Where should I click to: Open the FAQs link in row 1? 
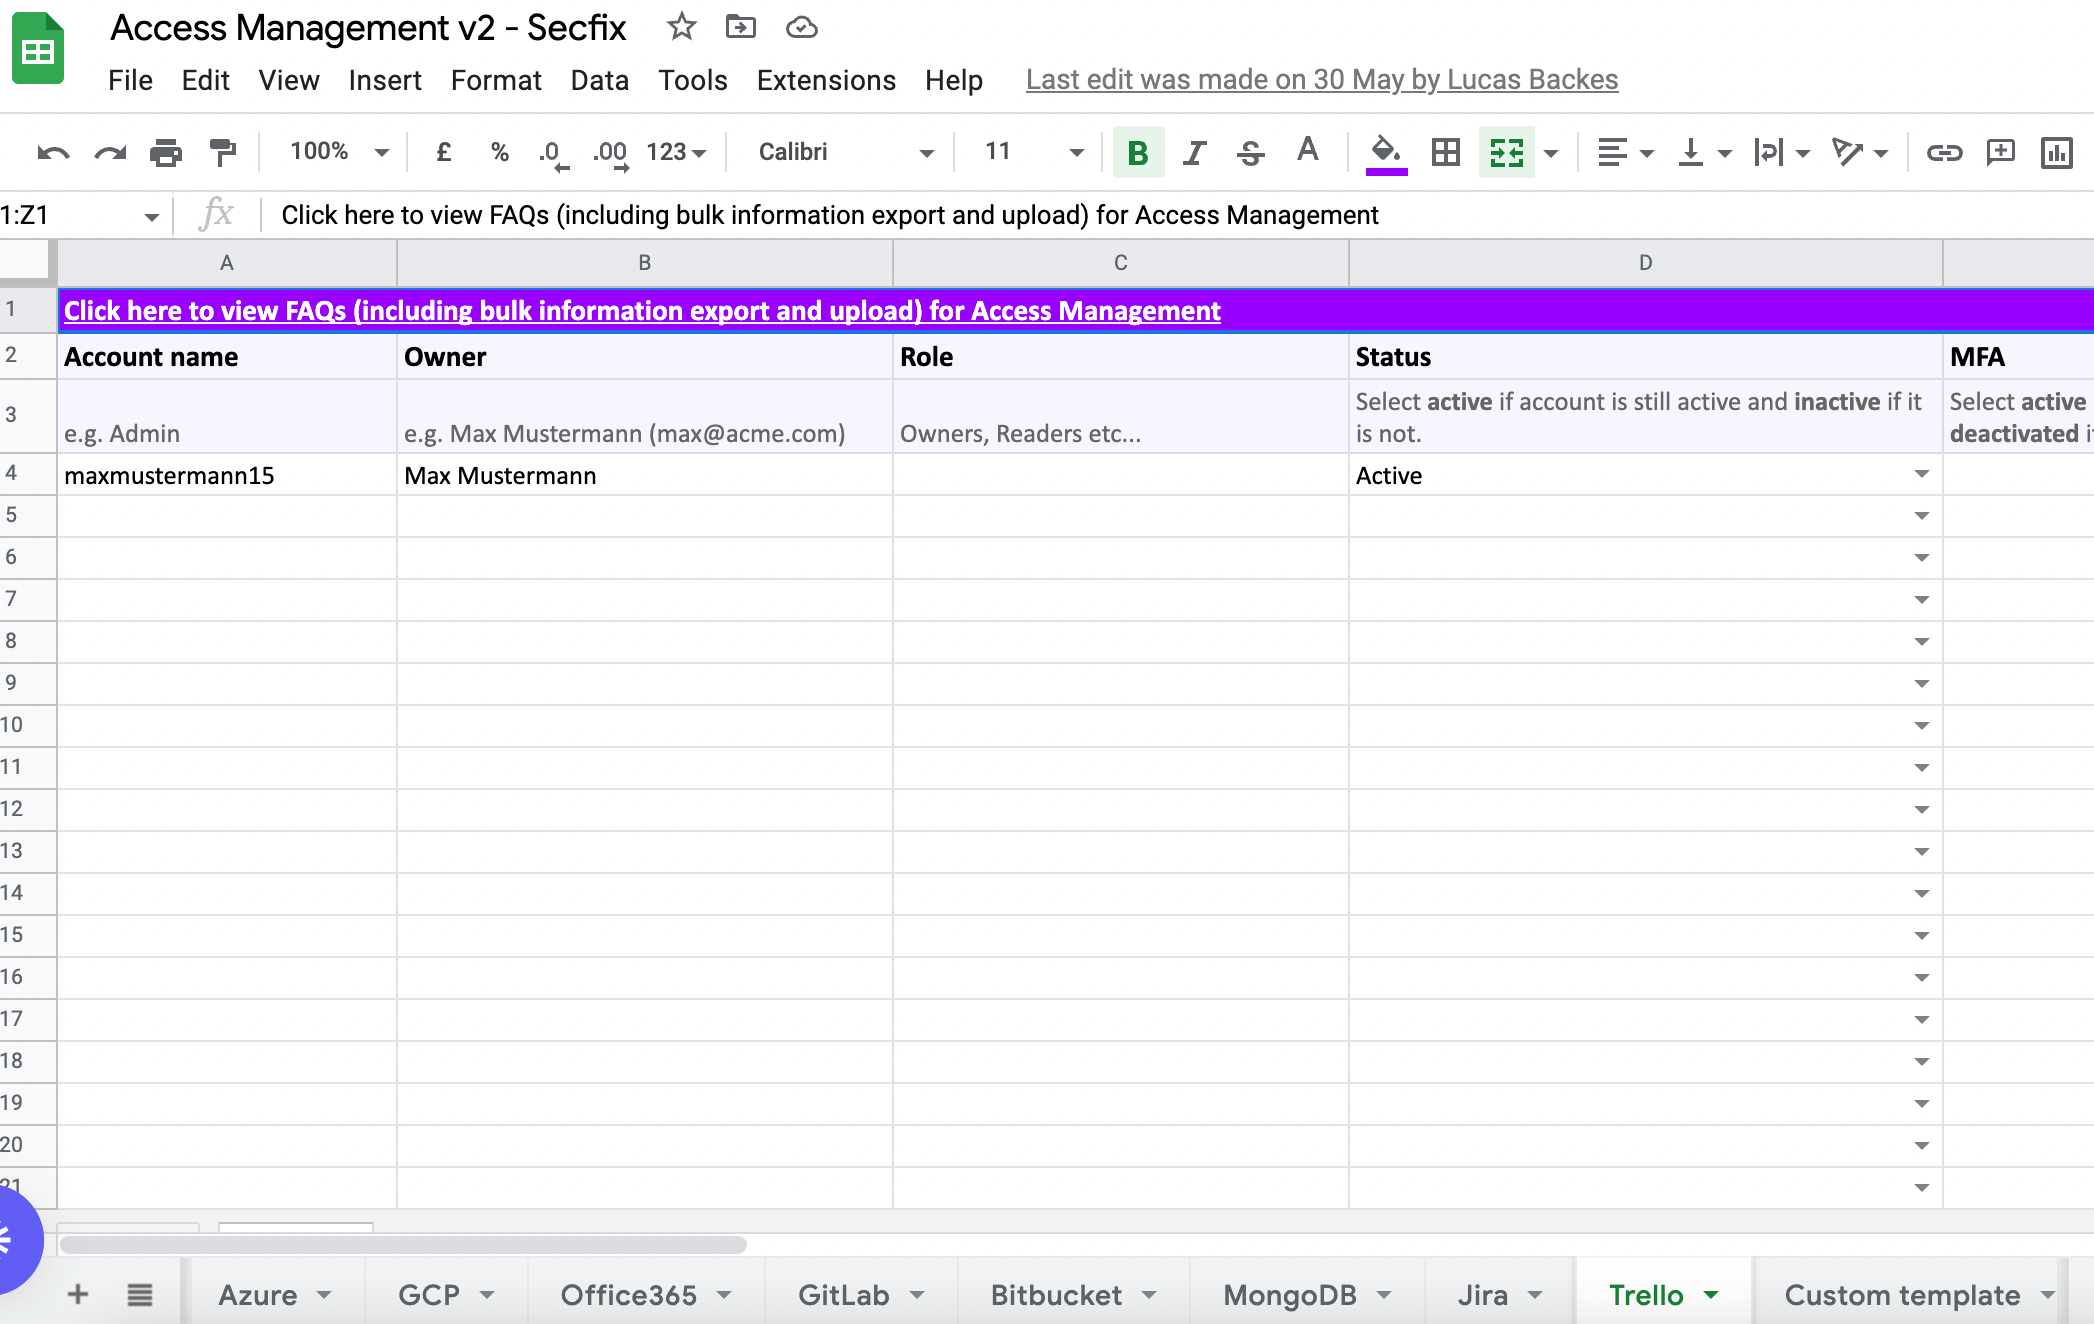(x=642, y=311)
